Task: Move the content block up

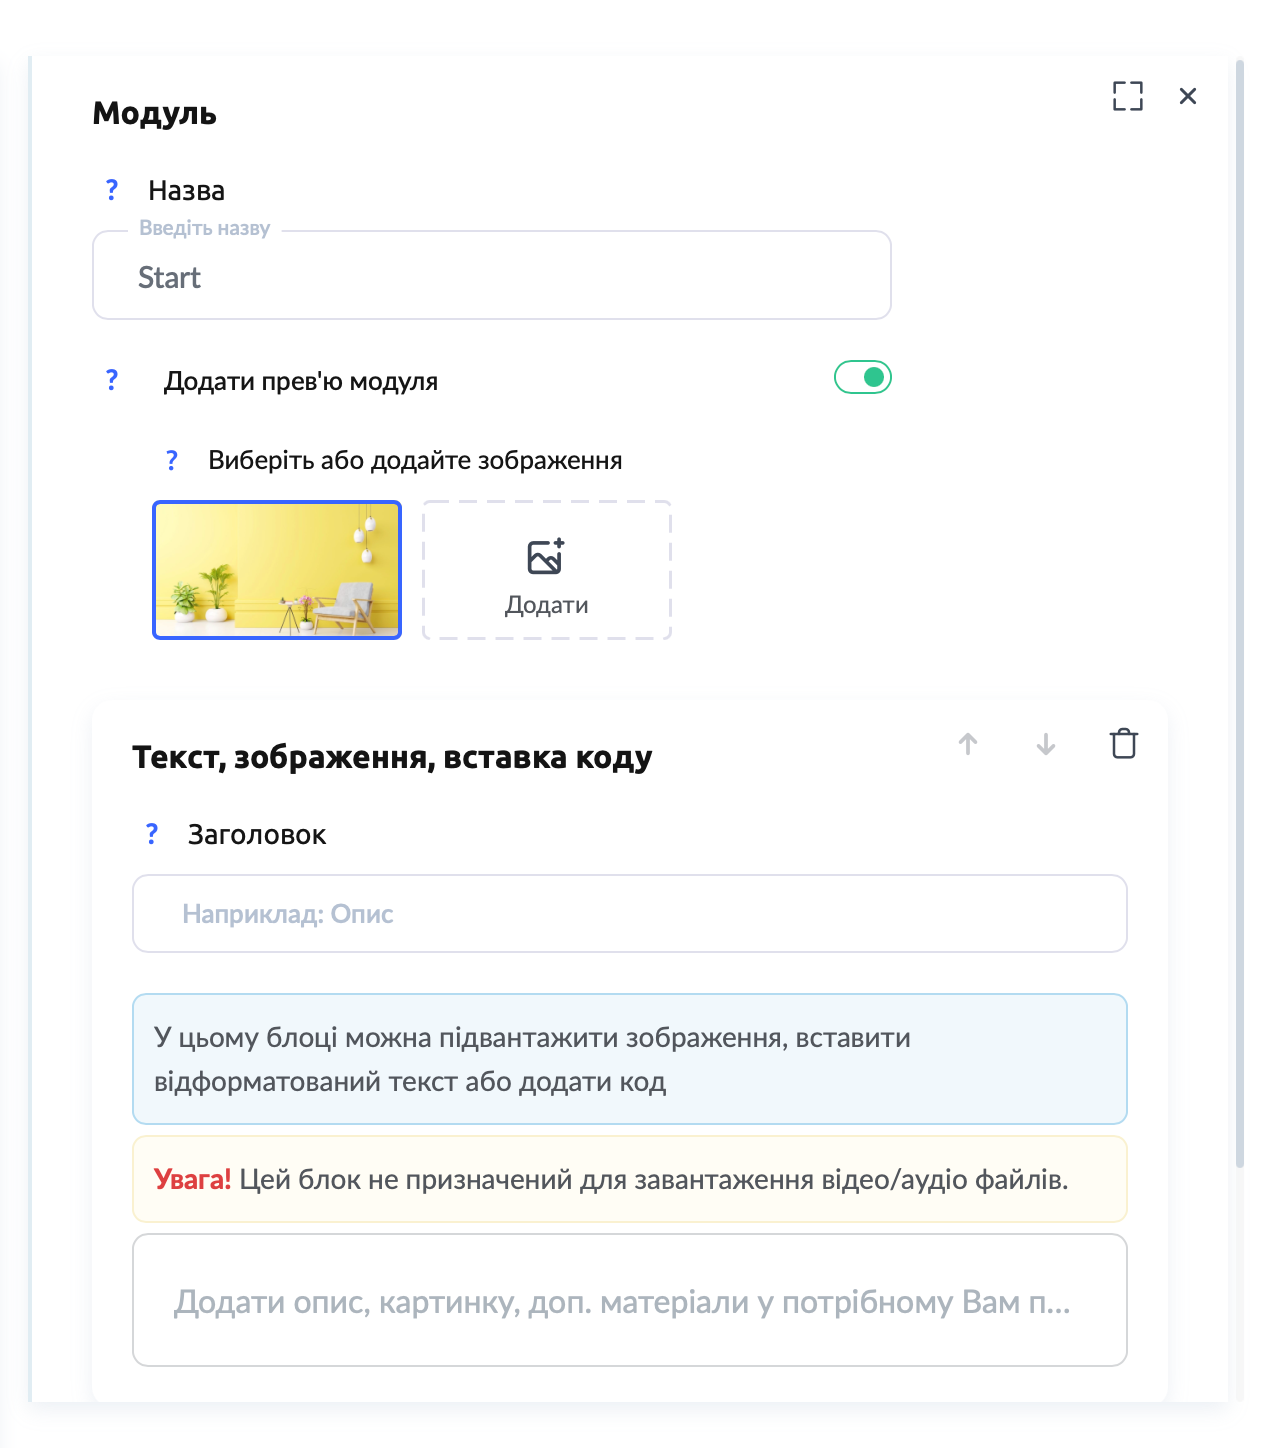Action: [x=968, y=744]
